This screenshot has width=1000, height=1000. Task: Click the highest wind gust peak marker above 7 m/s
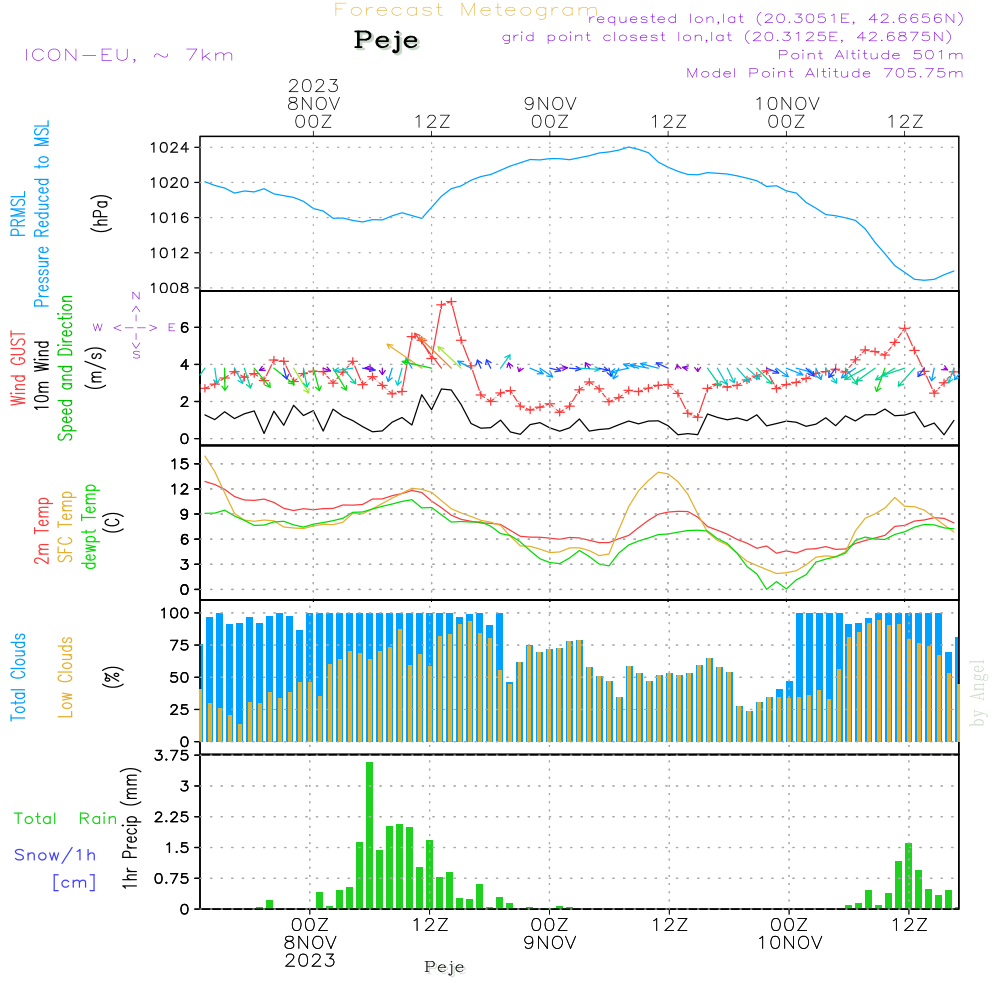452,301
